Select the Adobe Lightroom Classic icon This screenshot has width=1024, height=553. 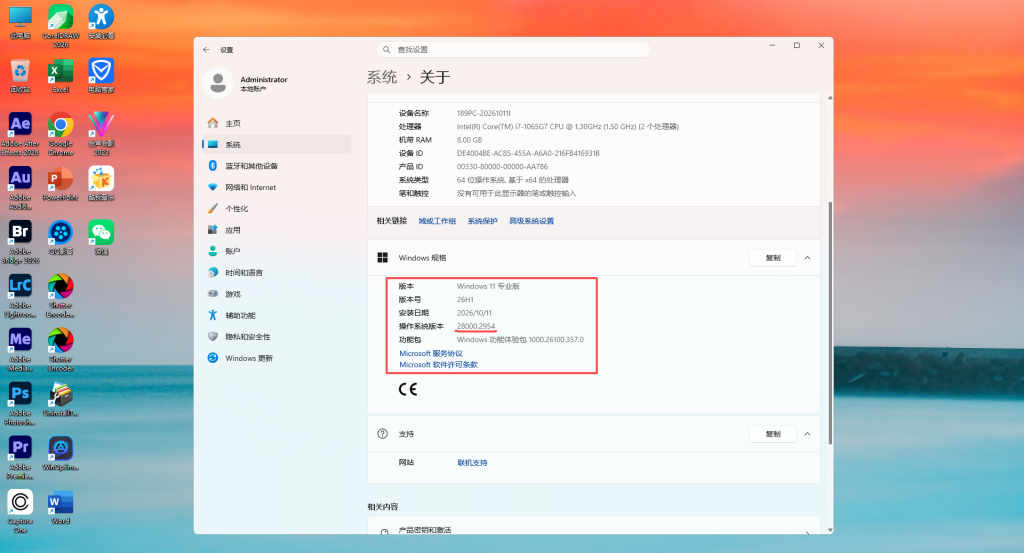pyautogui.click(x=20, y=296)
